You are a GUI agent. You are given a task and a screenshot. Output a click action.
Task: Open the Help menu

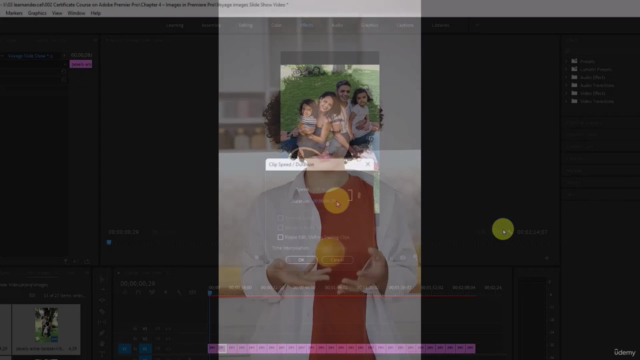[x=96, y=13]
